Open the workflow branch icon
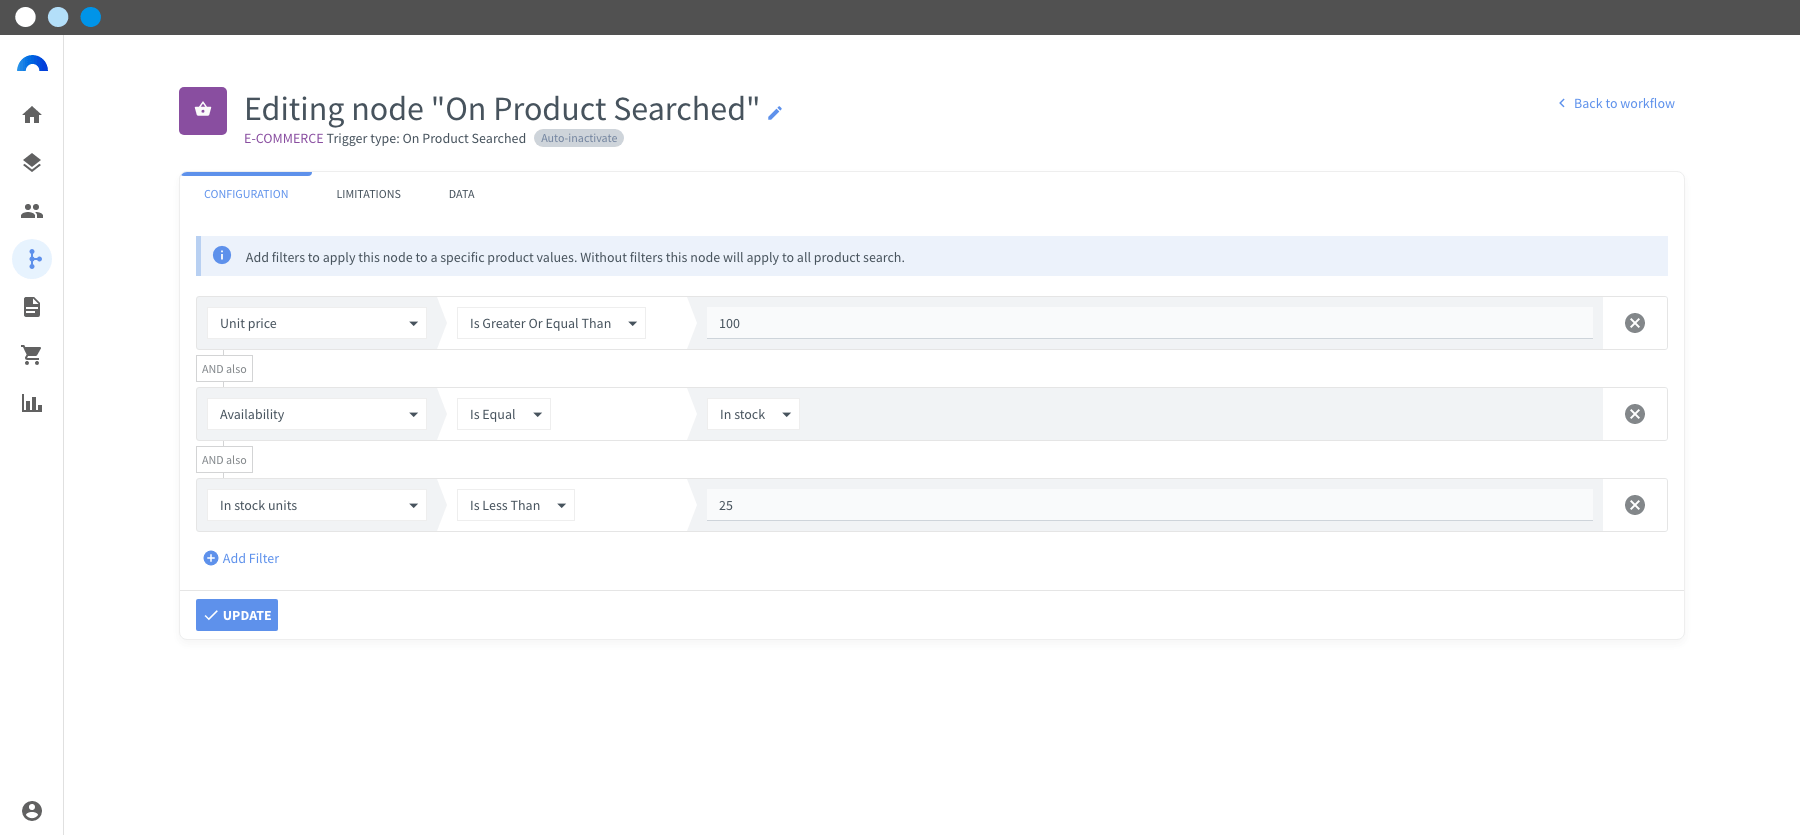Screen dimensions: 1800x835 click(32, 259)
